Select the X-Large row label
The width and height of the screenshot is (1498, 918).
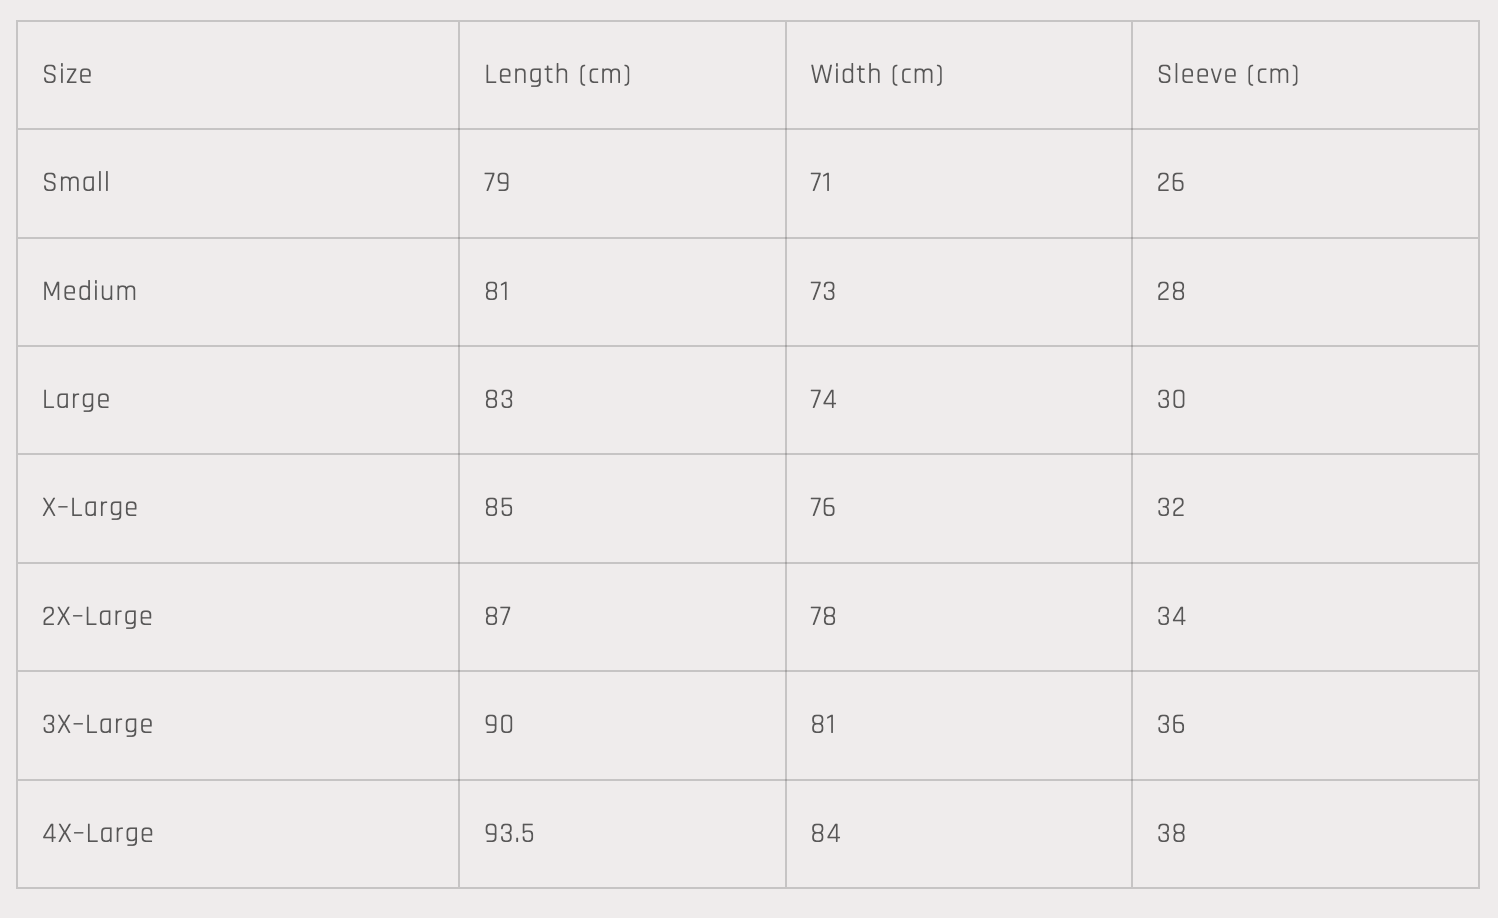[90, 508]
